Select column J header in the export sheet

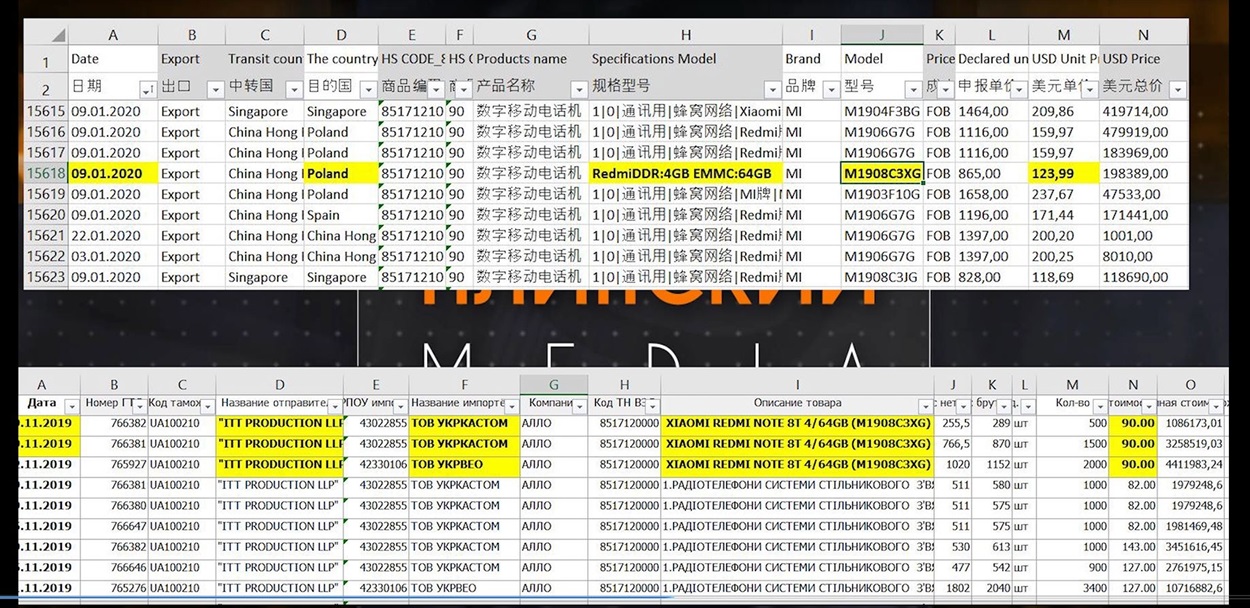882,34
